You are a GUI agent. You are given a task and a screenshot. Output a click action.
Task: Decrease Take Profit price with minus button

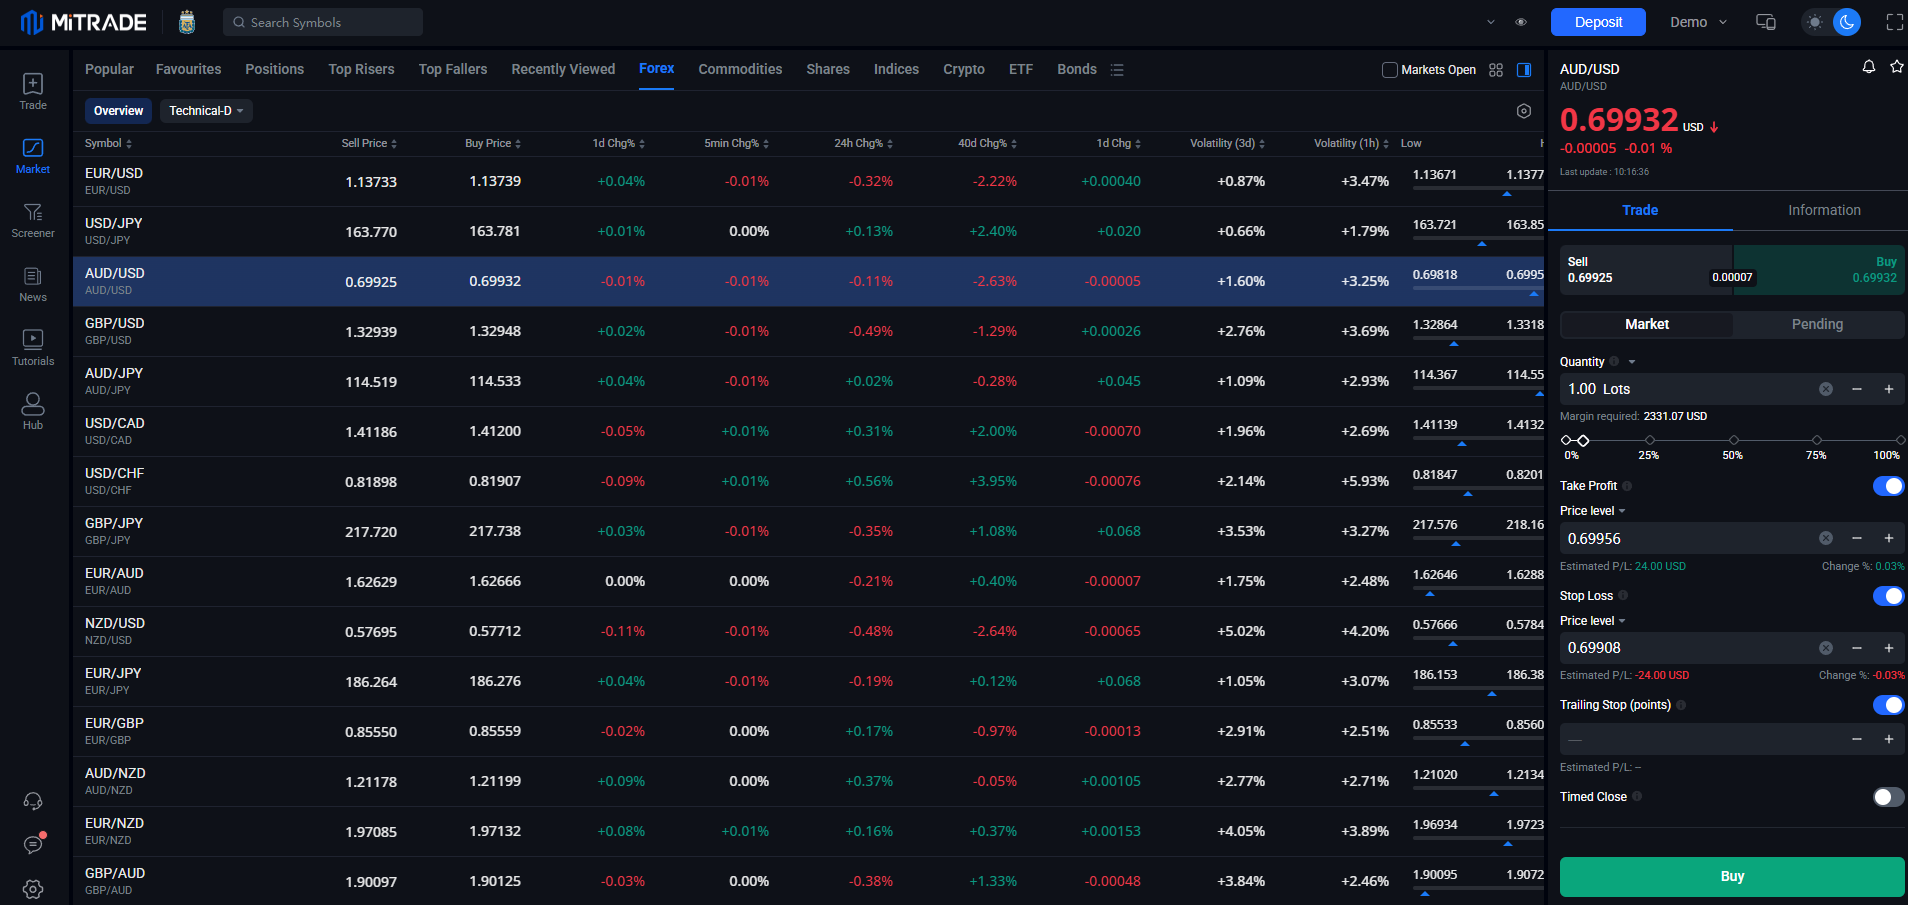[x=1857, y=538]
